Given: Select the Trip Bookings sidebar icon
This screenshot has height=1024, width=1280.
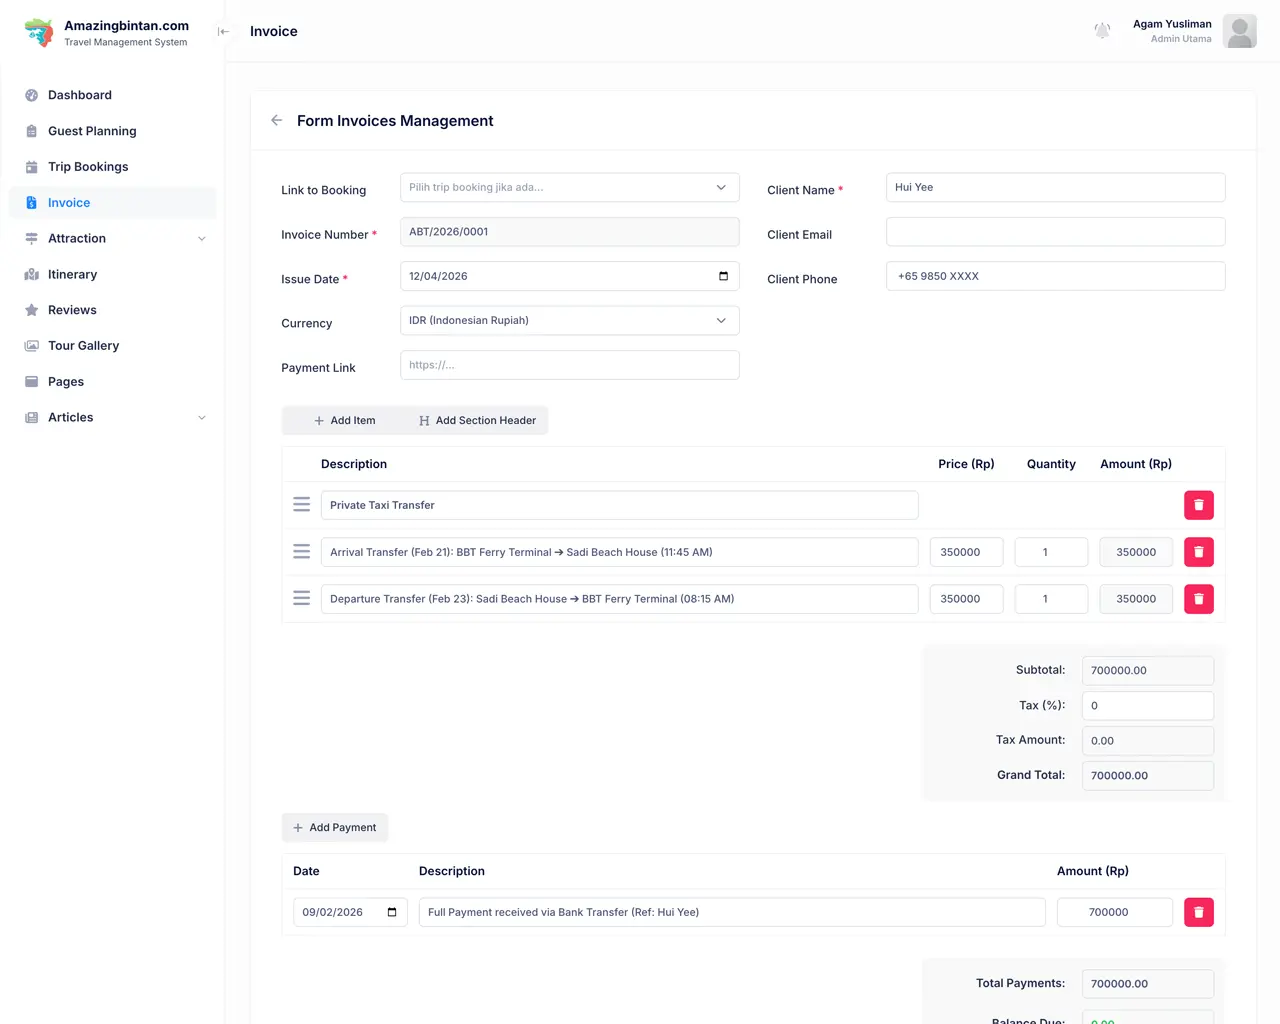Looking at the screenshot, I should coord(31,166).
